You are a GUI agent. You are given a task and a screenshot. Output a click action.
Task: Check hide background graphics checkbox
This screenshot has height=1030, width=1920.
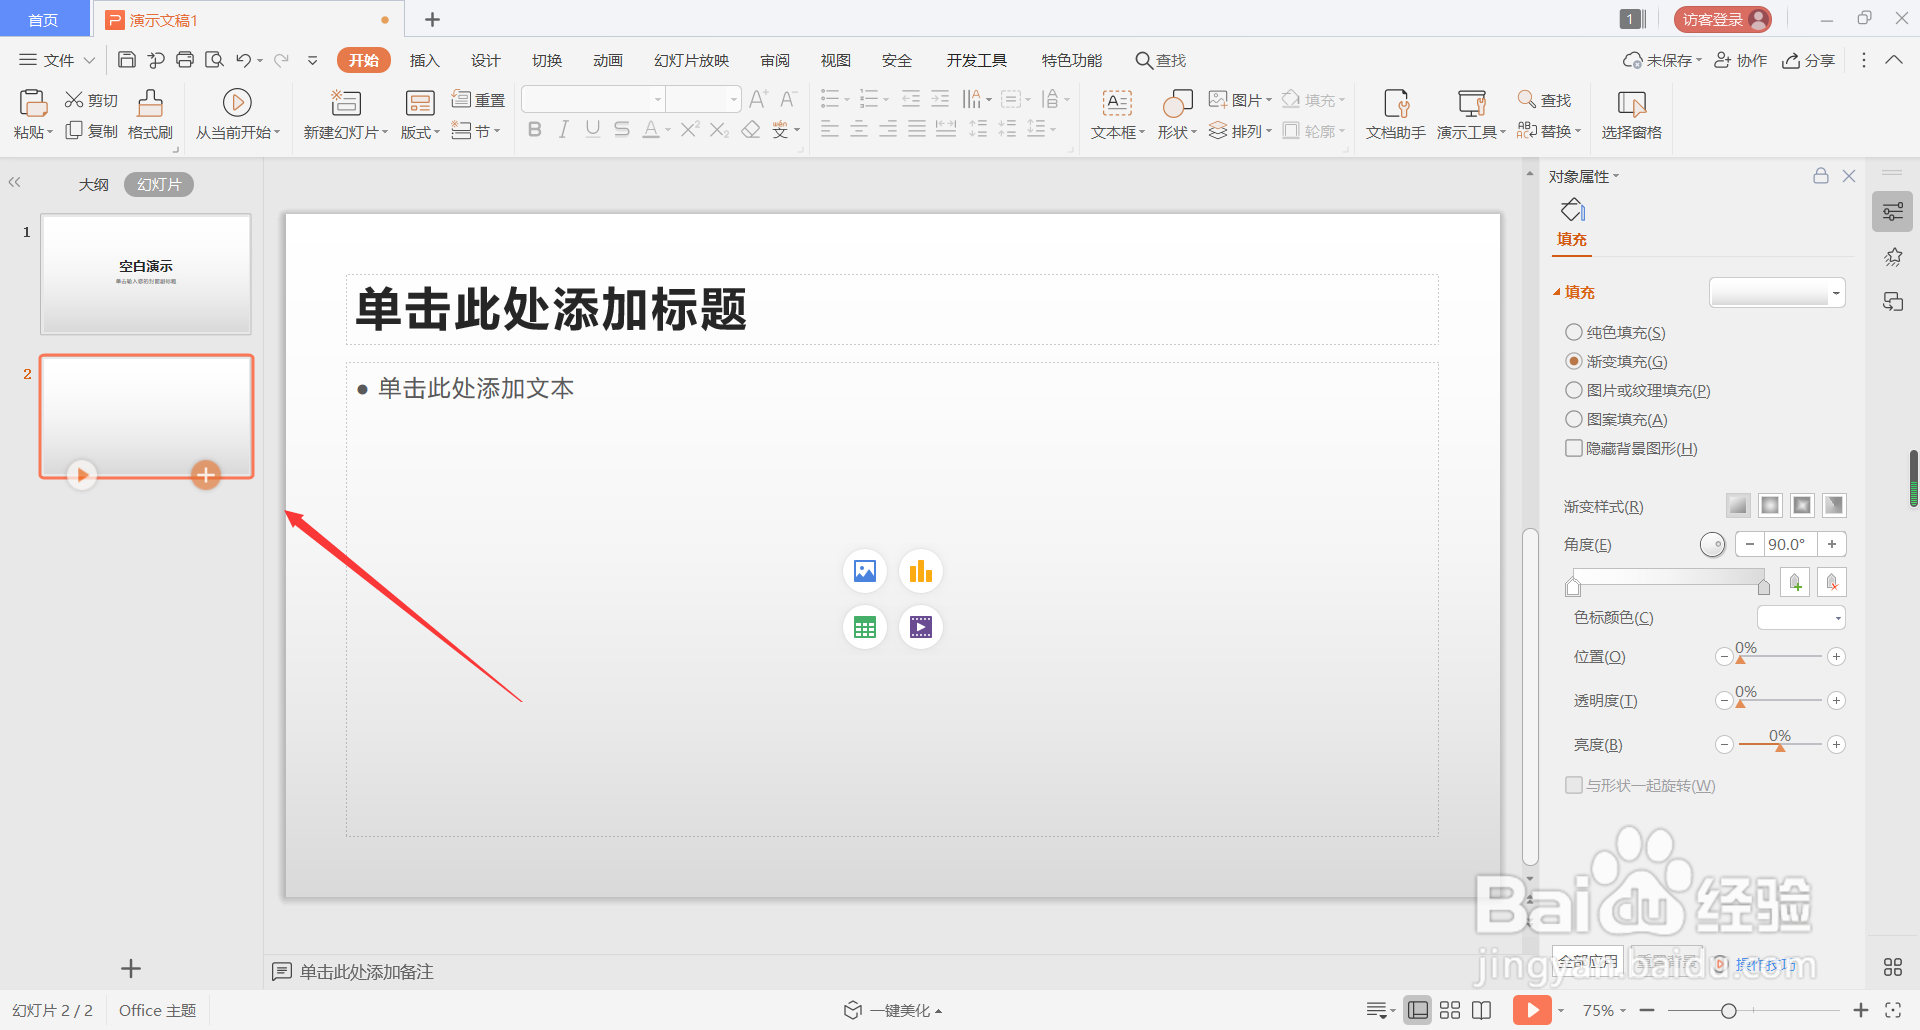pos(1574,448)
